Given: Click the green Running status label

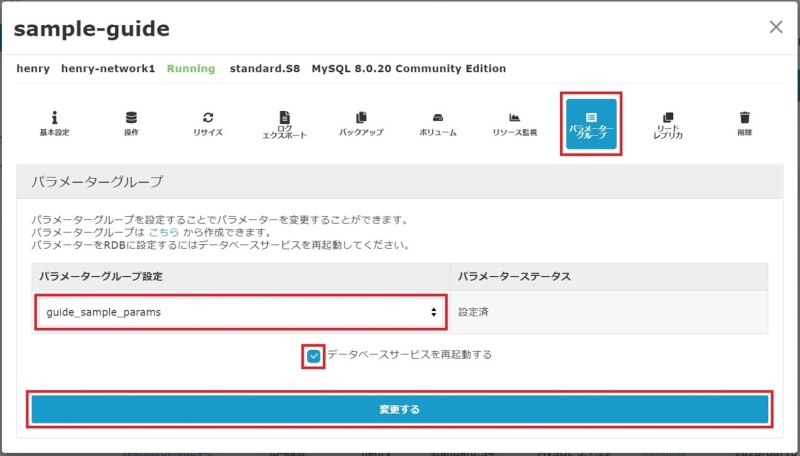Looking at the screenshot, I should pyautogui.click(x=190, y=69).
